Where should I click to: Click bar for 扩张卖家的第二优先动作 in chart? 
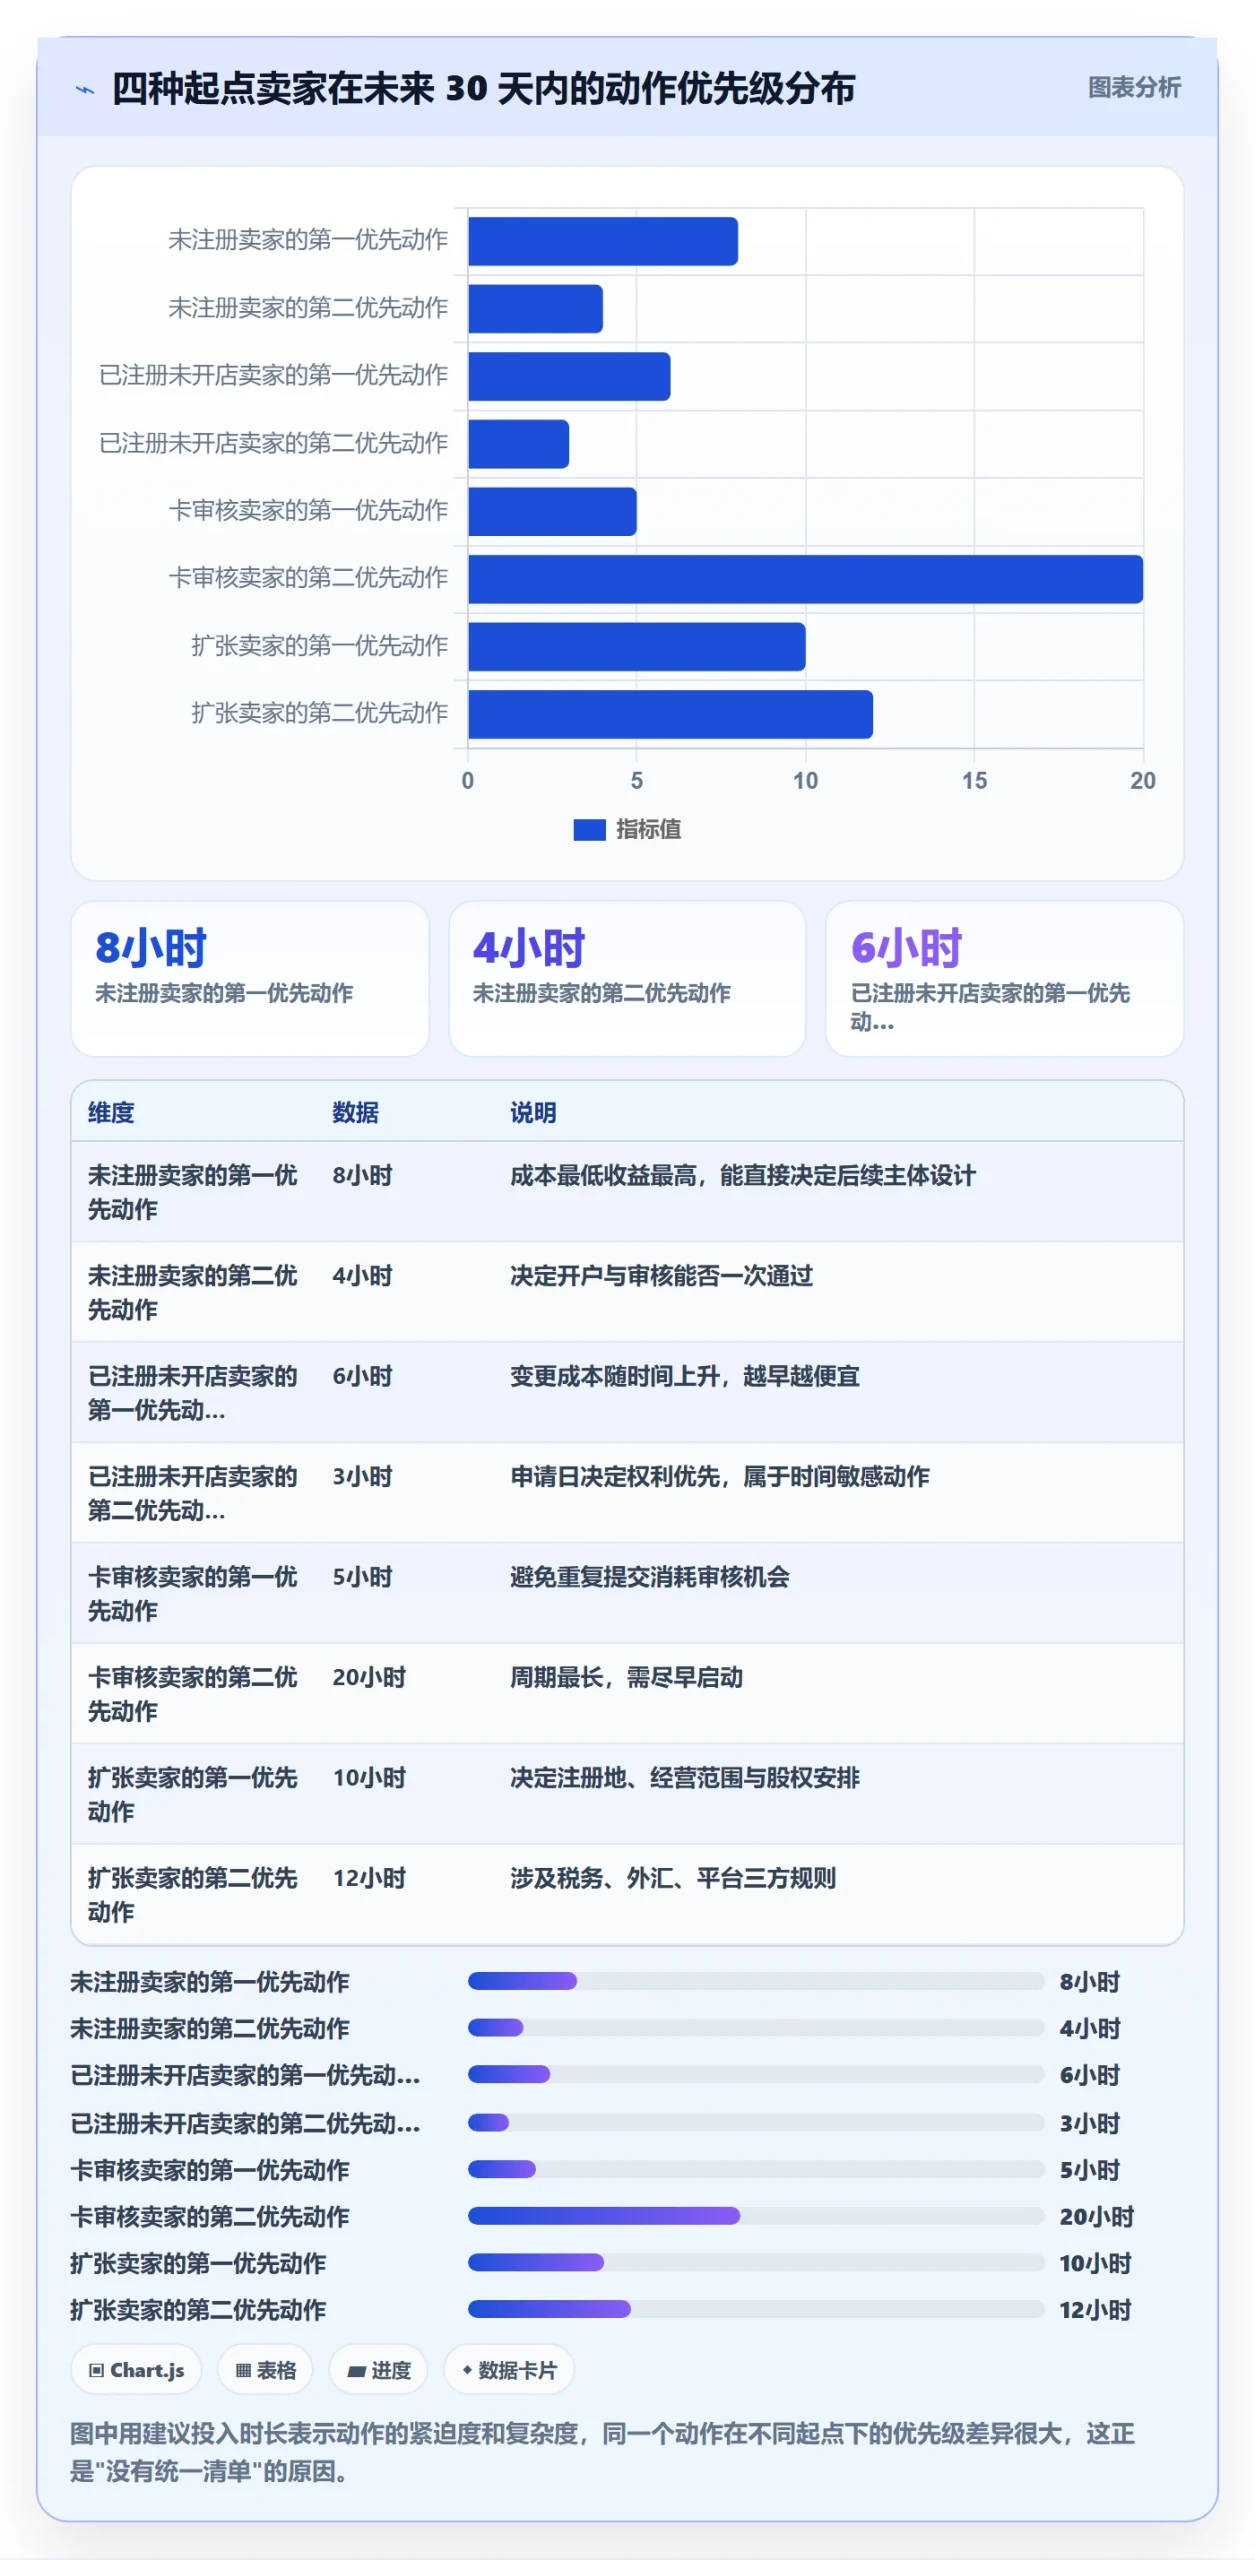tap(670, 714)
